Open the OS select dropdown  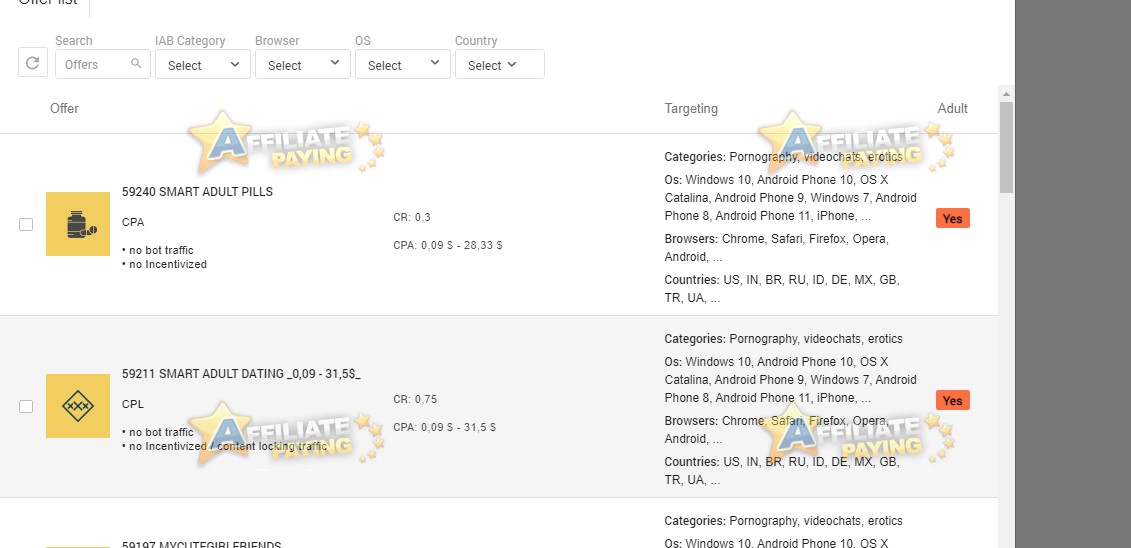pos(402,64)
